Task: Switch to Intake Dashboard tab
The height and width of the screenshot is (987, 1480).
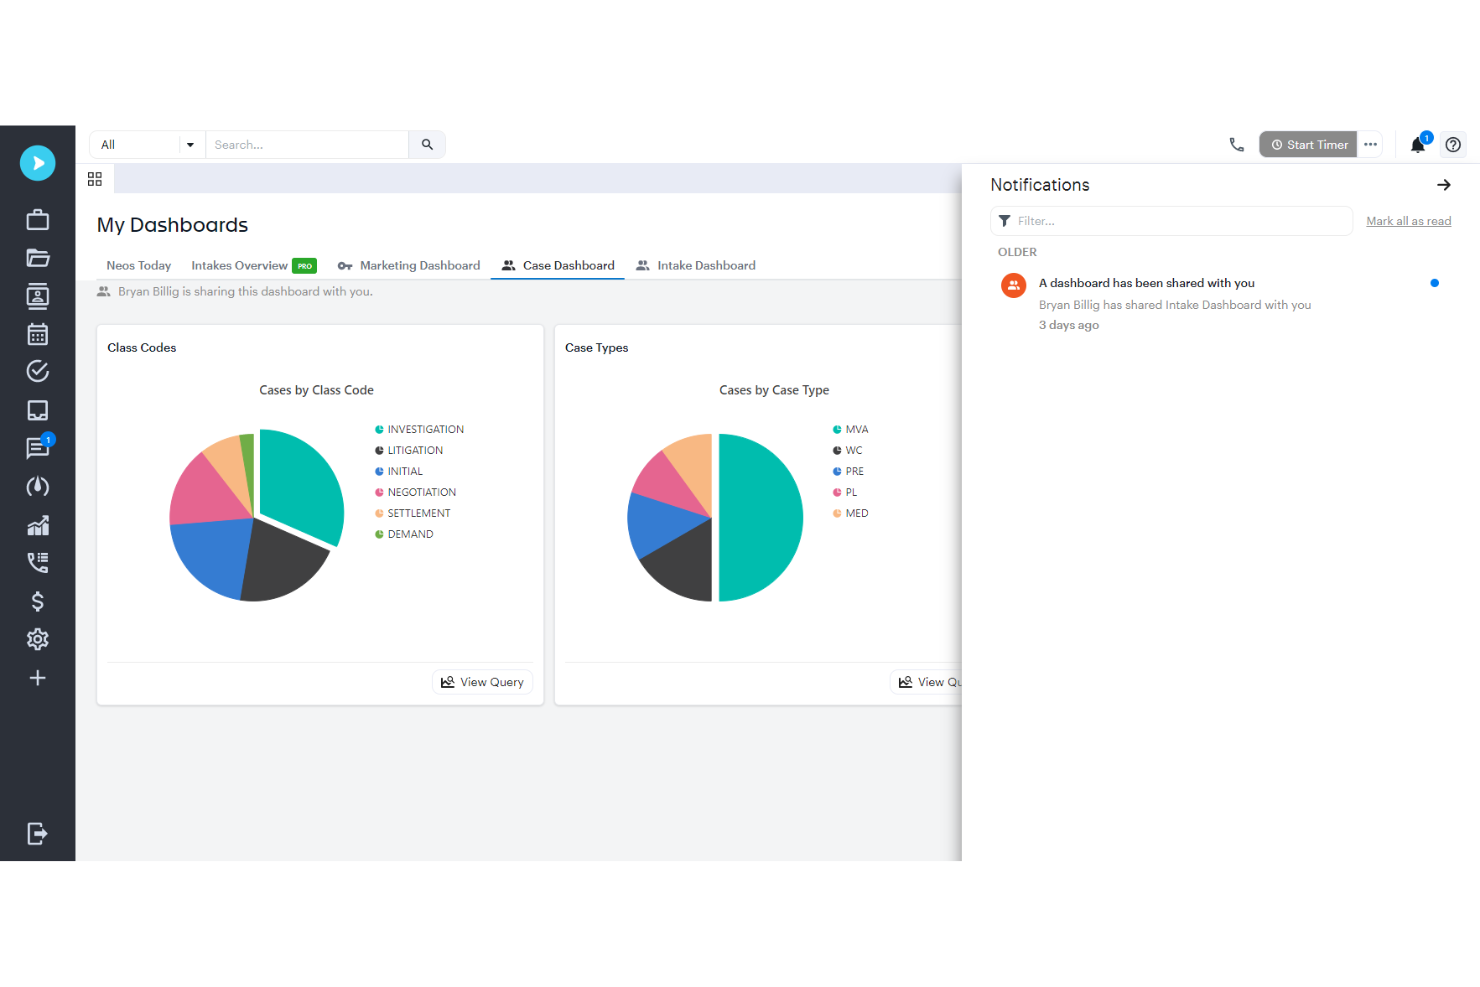Action: pyautogui.click(x=696, y=266)
